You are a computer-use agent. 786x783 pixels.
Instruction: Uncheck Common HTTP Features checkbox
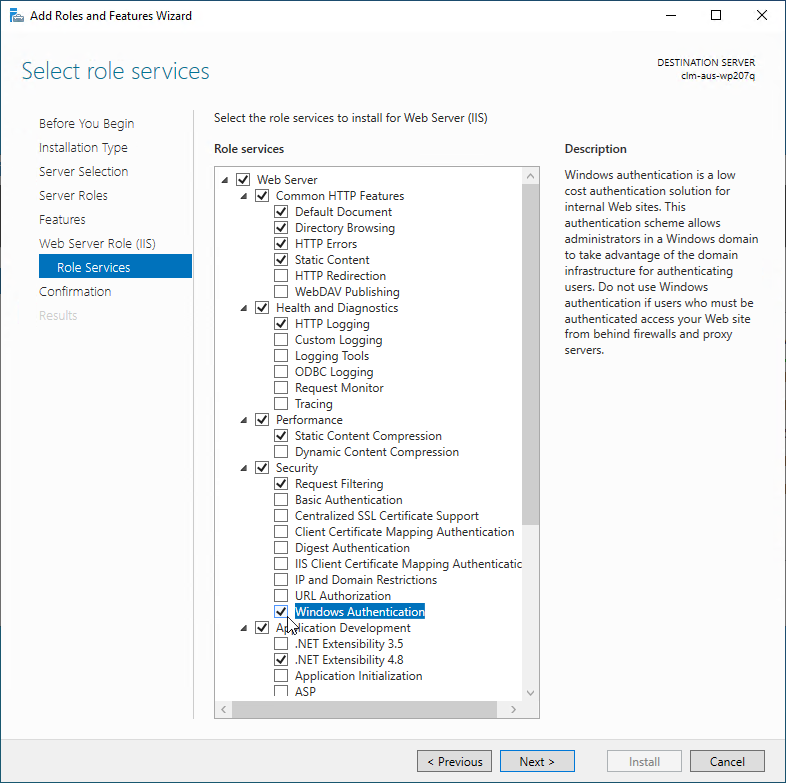262,195
